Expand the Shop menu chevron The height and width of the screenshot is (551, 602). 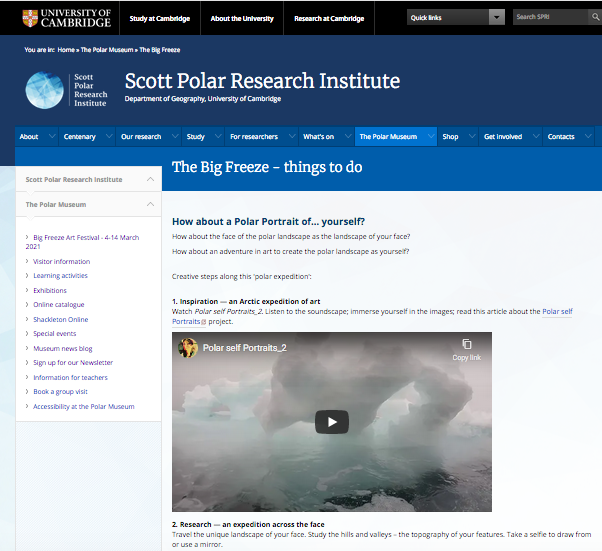pyautogui.click(x=472, y=136)
